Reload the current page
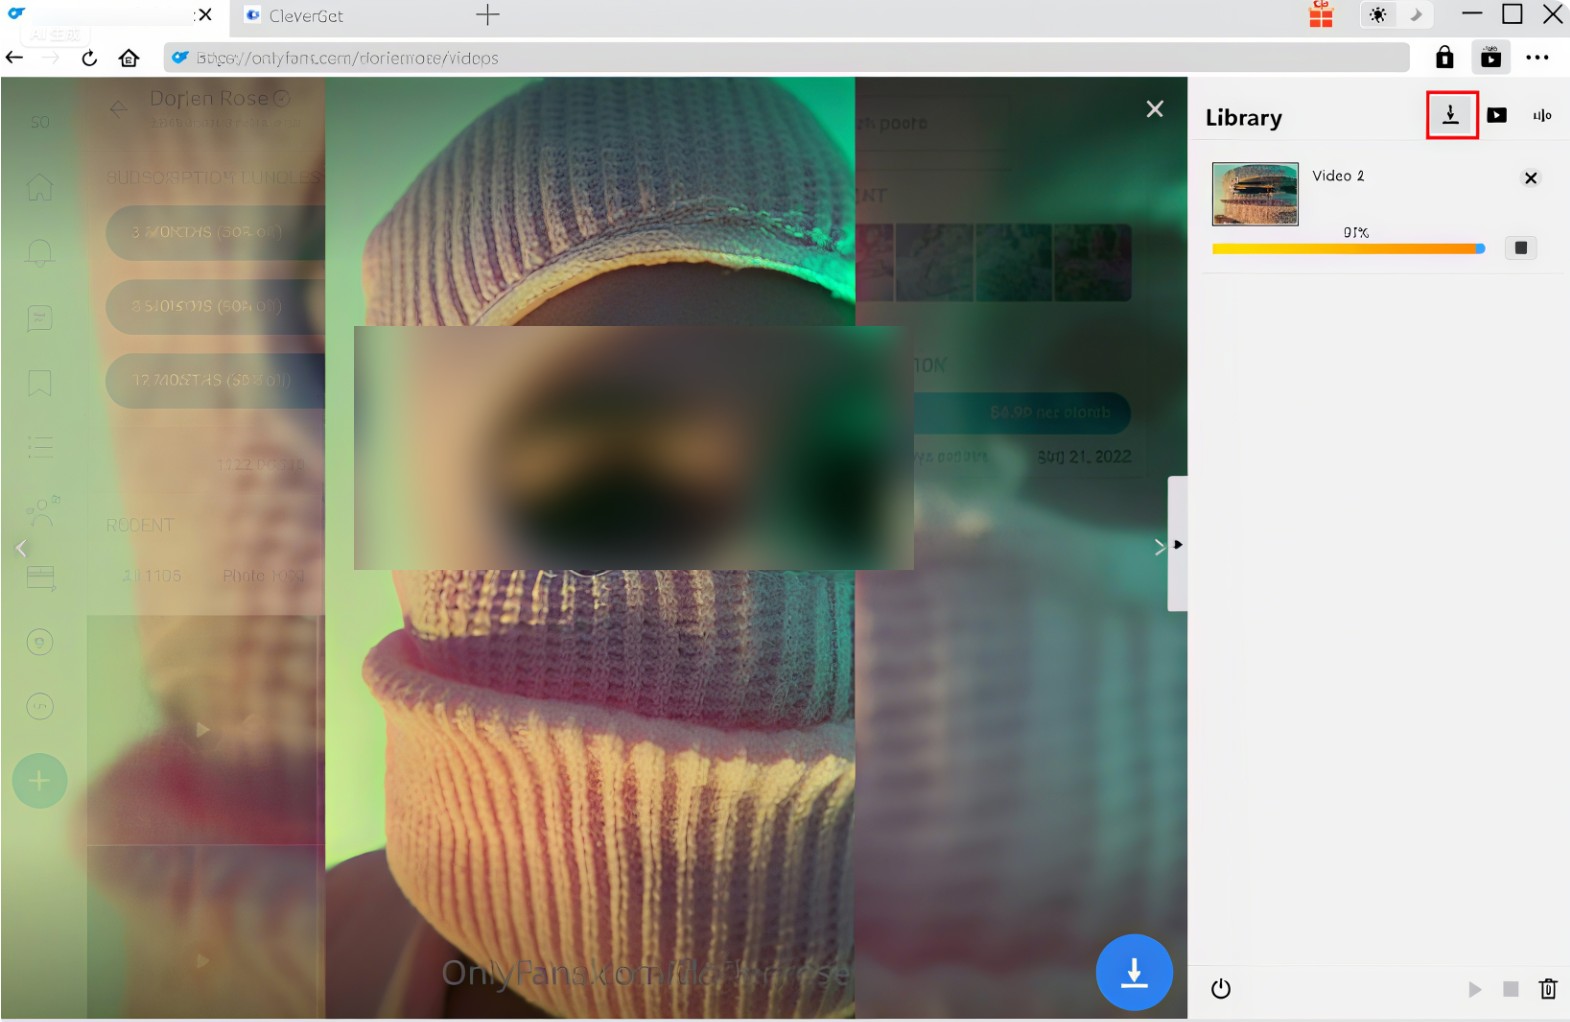The image size is (1570, 1022). pyautogui.click(x=90, y=57)
